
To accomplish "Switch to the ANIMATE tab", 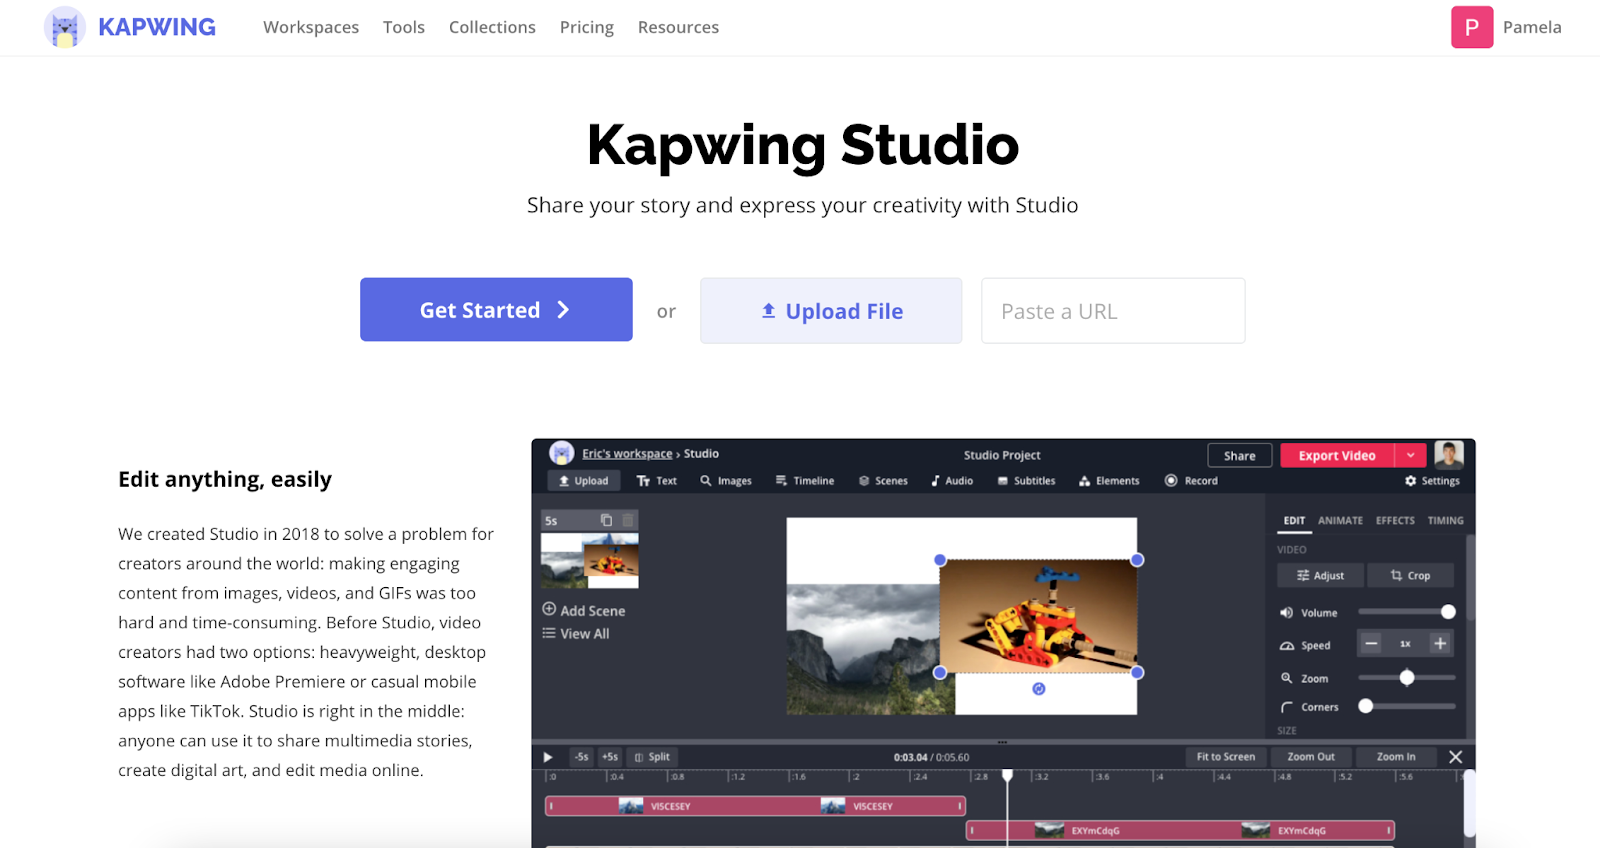I will [1340, 521].
